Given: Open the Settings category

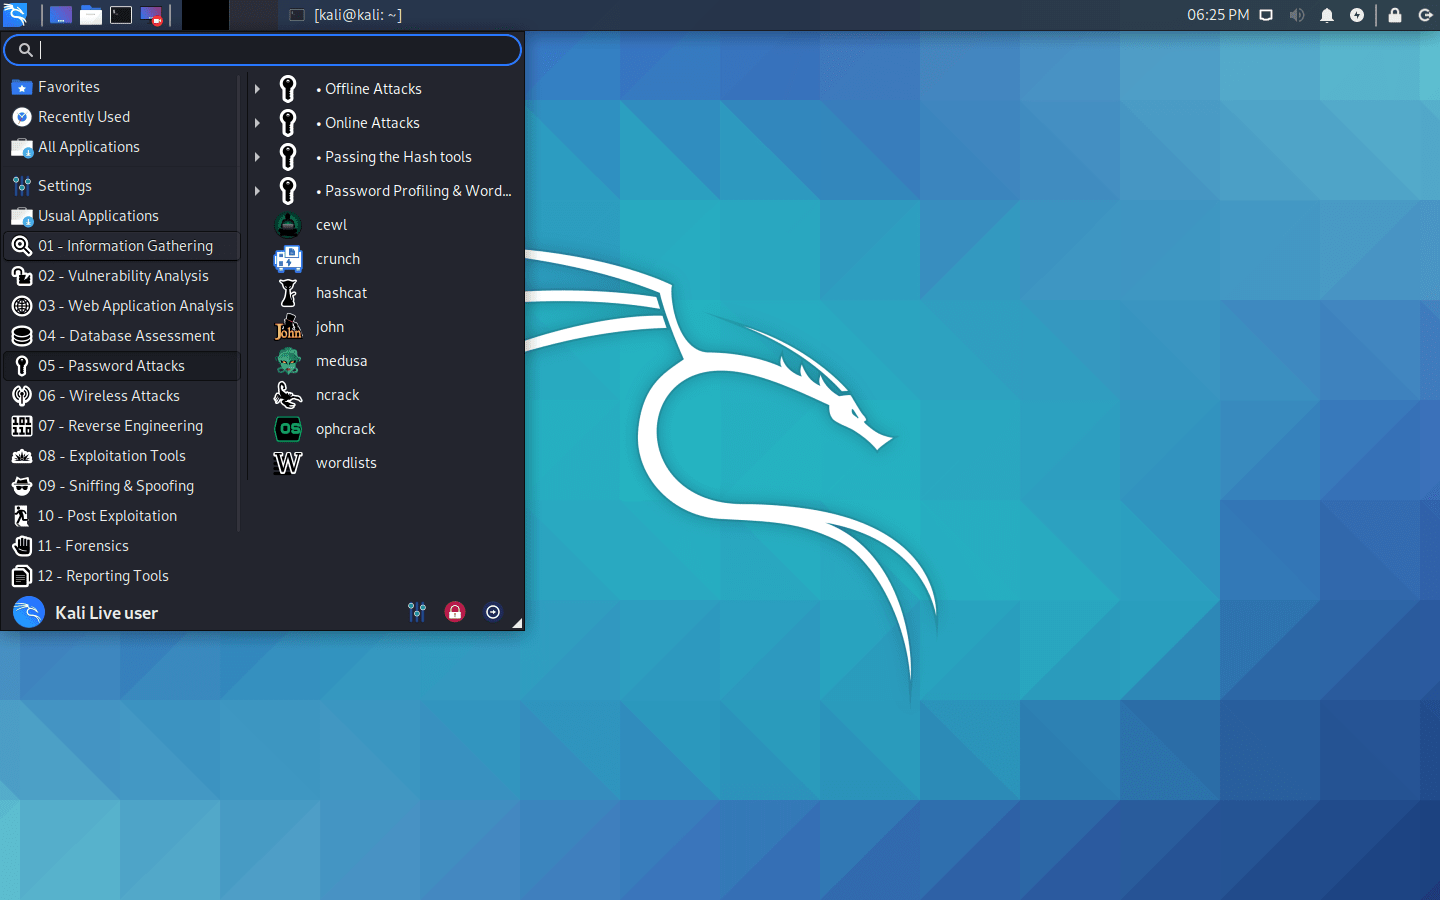Looking at the screenshot, I should click(122, 186).
